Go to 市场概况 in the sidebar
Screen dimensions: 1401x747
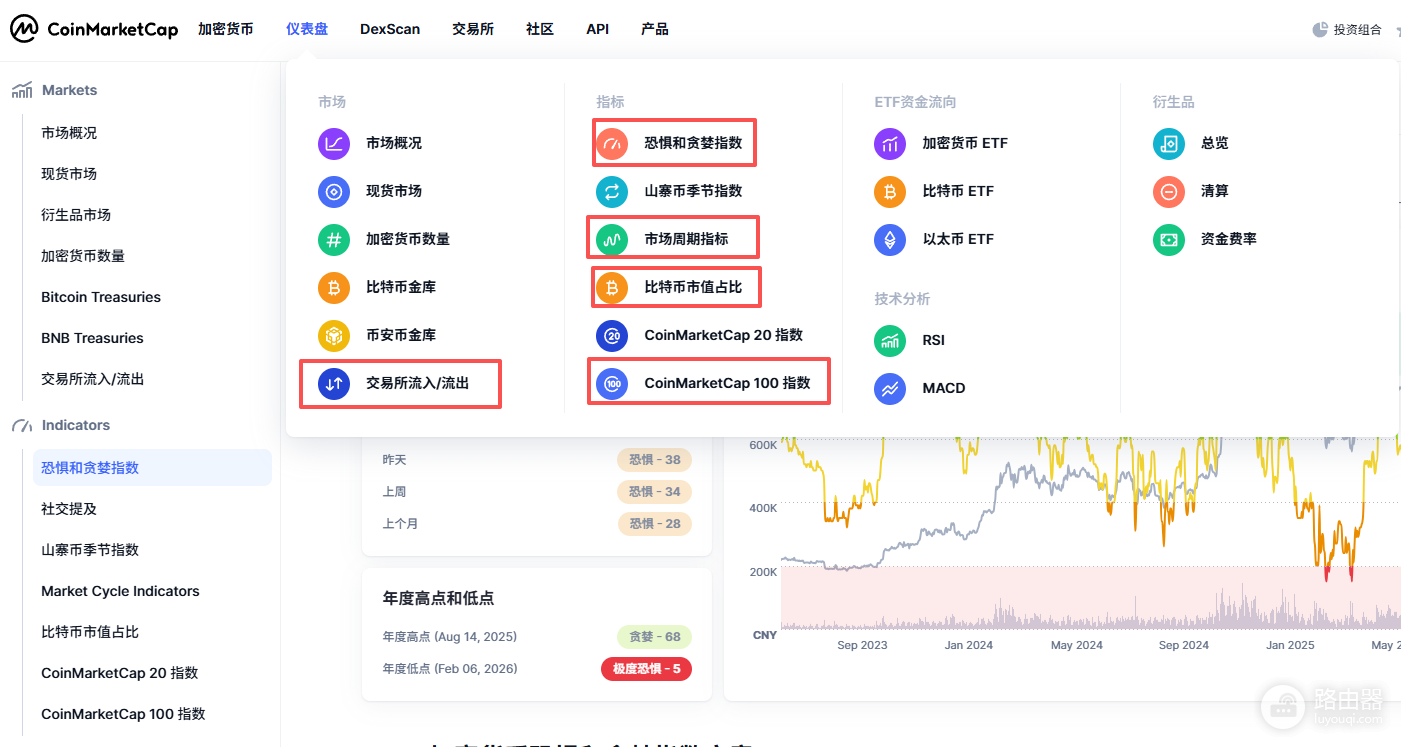[x=69, y=133]
